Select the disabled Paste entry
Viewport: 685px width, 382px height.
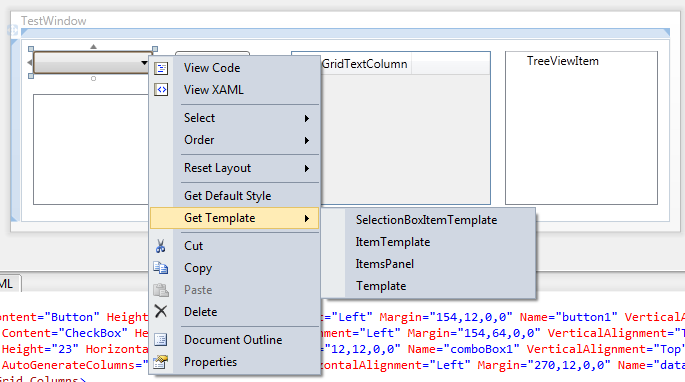pos(235,290)
